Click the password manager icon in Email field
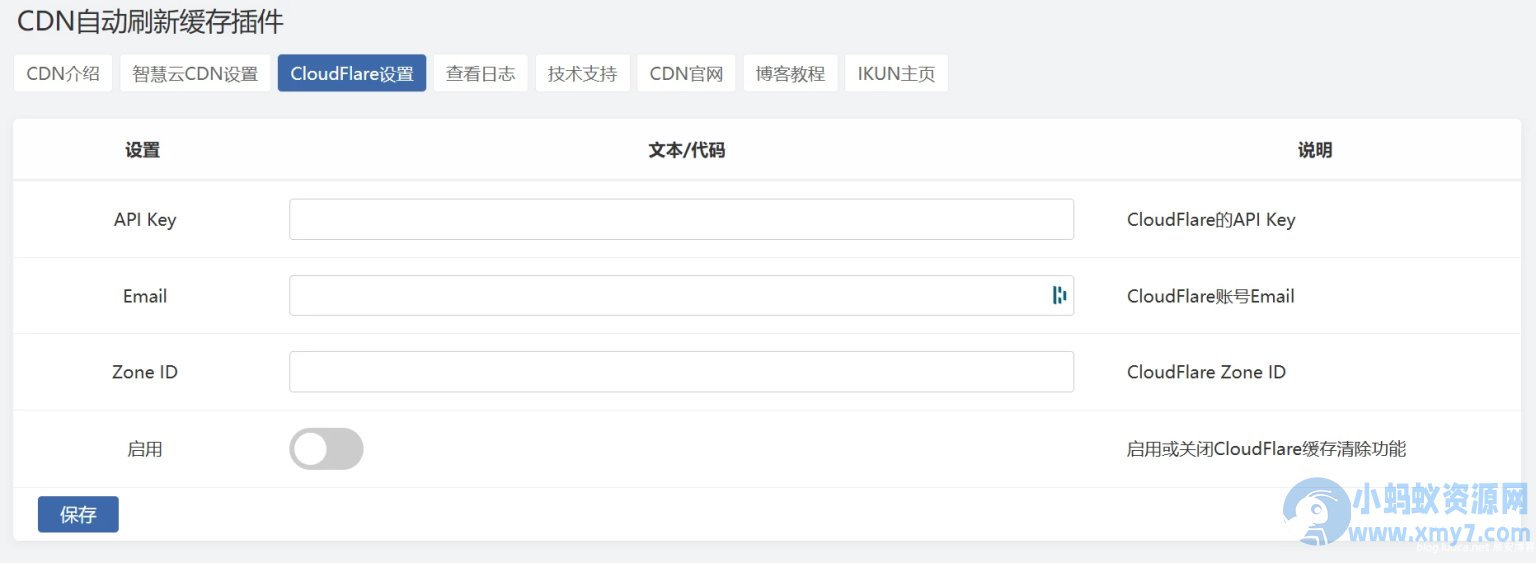 click(1059, 295)
